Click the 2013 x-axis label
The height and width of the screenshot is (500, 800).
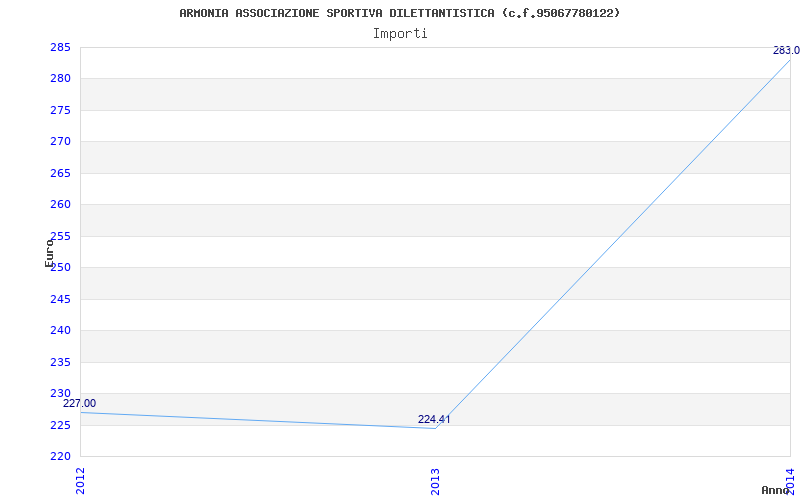tap(435, 481)
